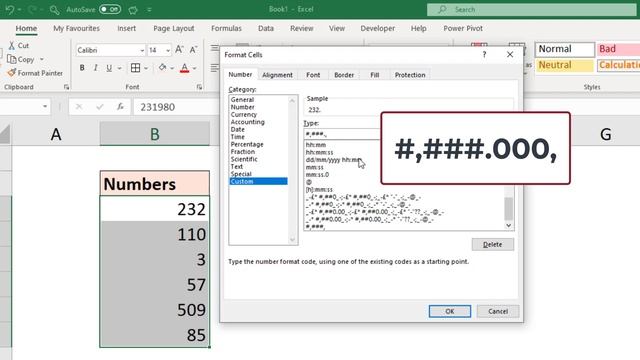640x360 pixels.
Task: Toggle Underline formatting
Action: 109,68
